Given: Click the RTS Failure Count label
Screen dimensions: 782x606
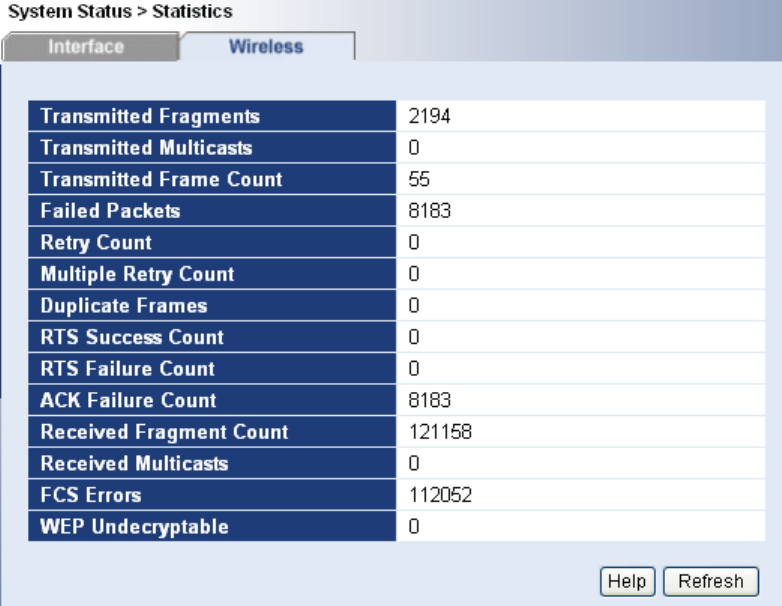Looking at the screenshot, I should 127,369.
